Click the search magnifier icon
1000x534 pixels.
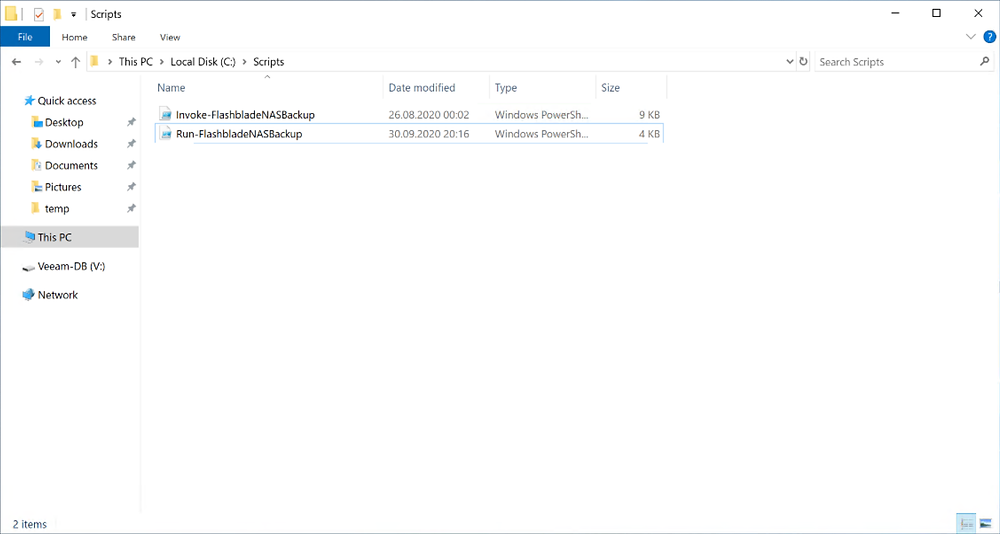point(984,62)
